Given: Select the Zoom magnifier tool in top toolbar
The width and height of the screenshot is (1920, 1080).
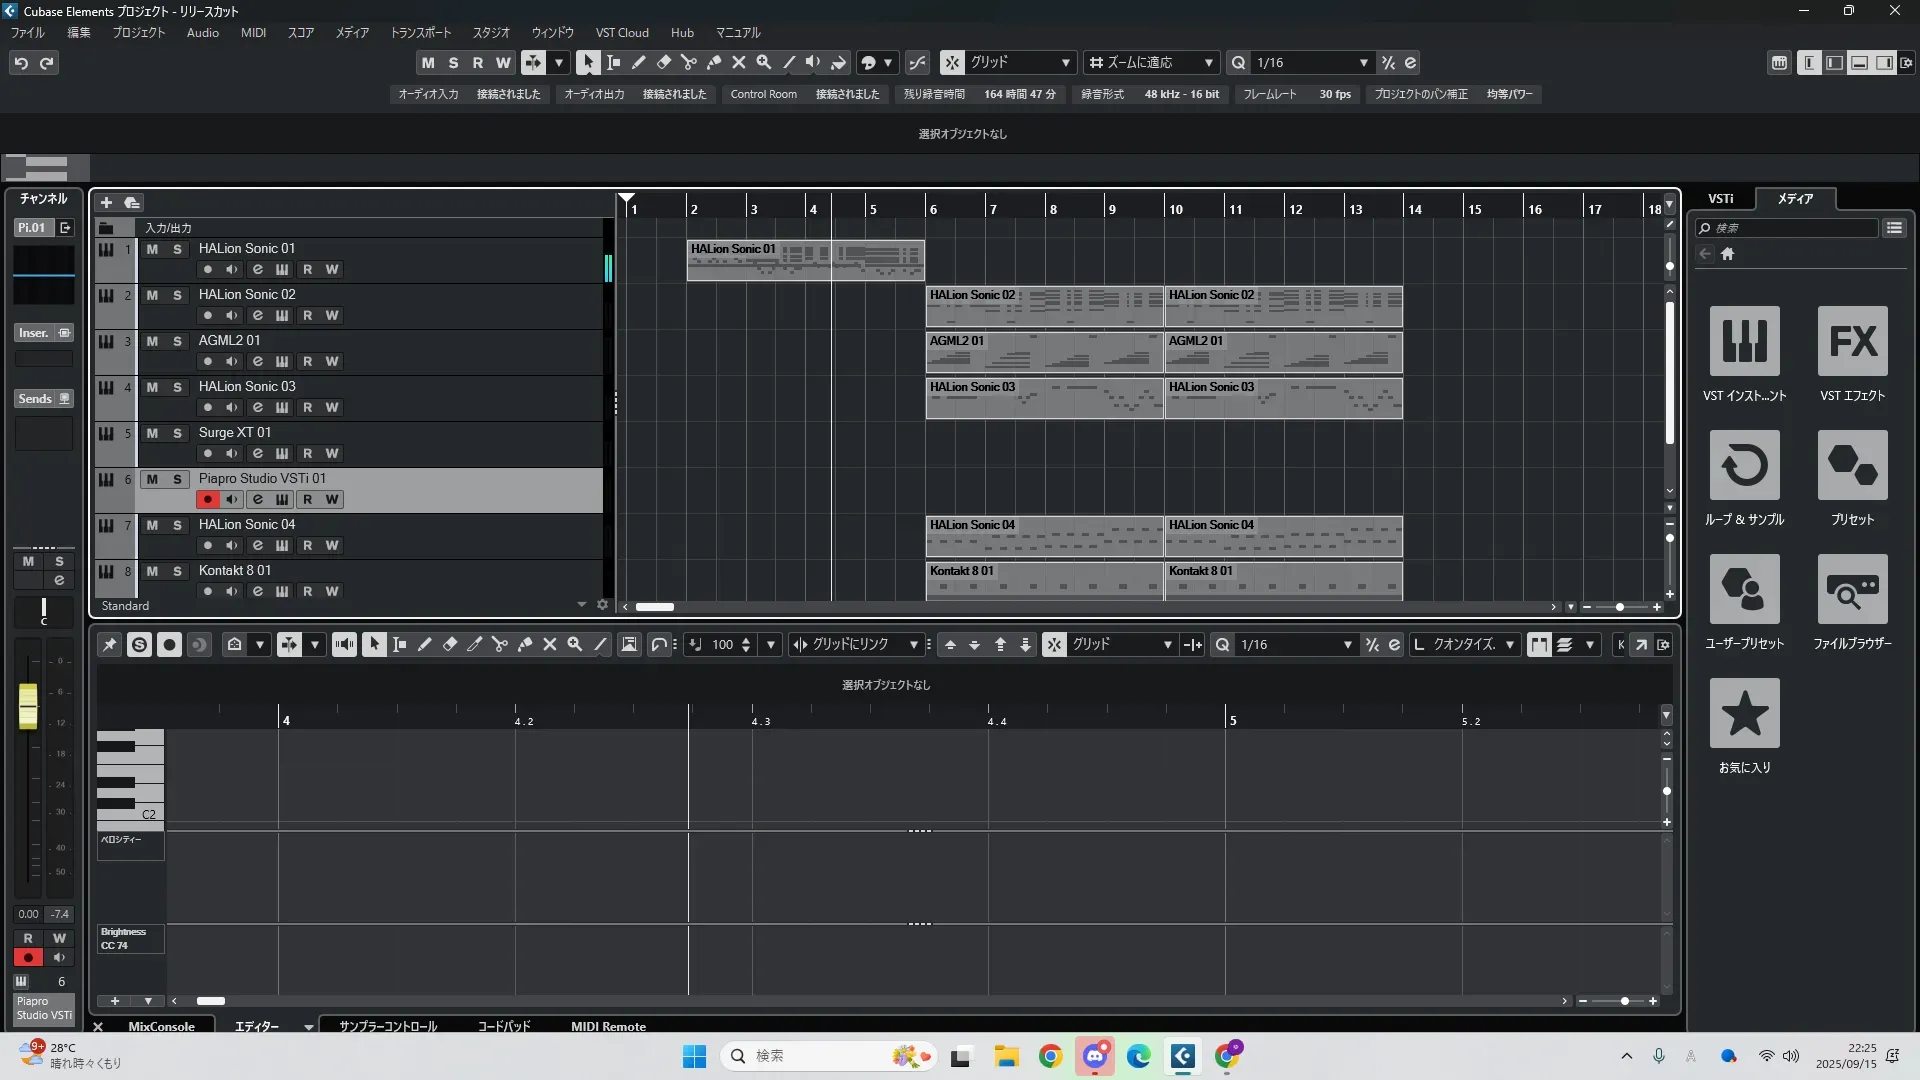Looking at the screenshot, I should click(764, 63).
